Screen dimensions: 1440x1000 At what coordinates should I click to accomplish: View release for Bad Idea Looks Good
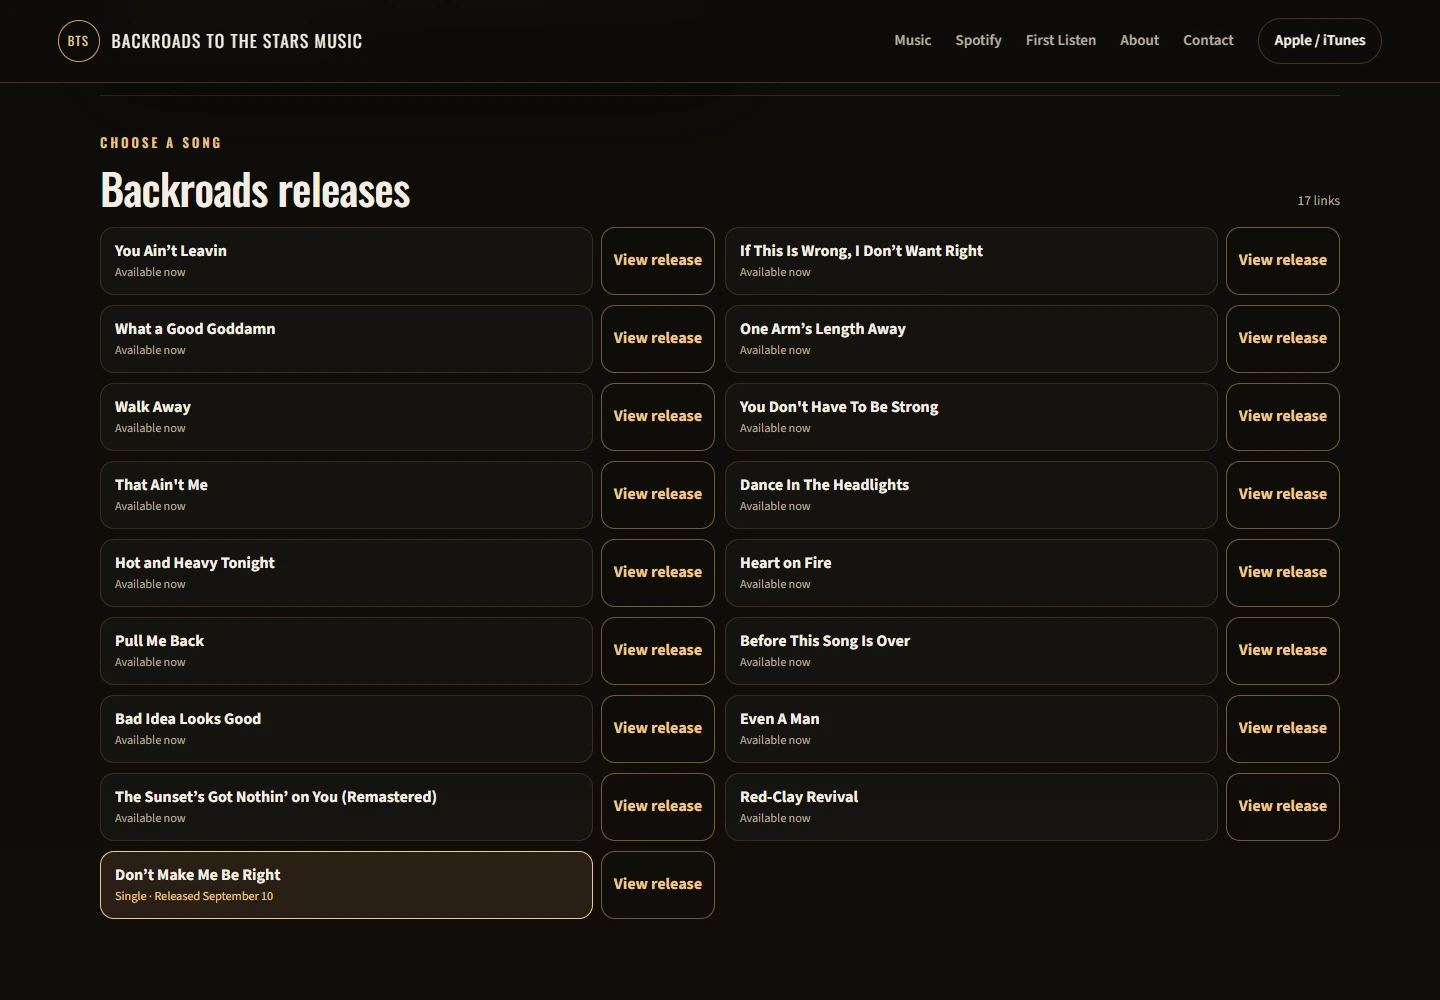coord(658,729)
